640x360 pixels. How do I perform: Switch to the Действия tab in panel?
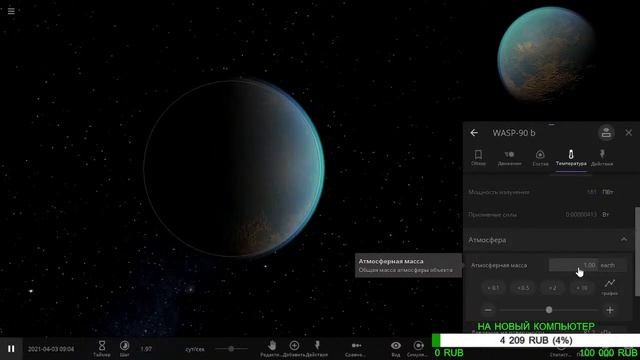[602, 158]
